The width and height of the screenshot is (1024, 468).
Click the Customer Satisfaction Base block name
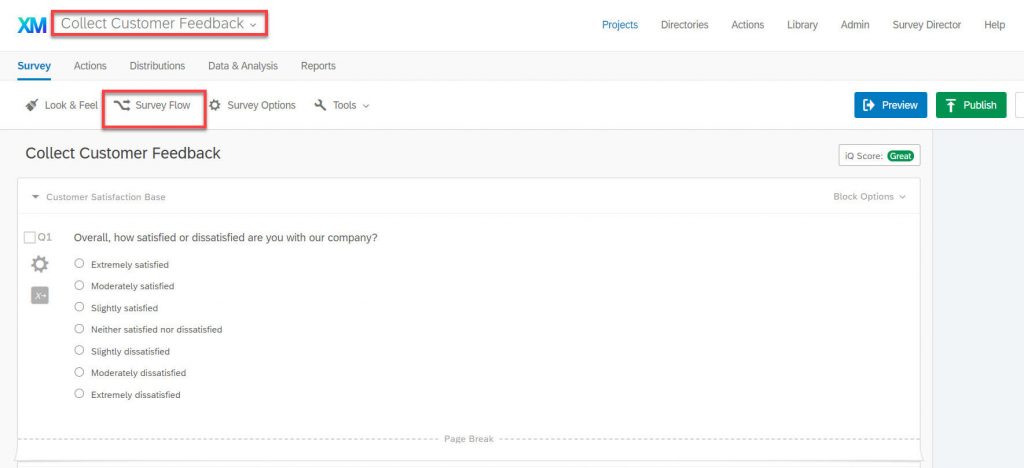pyautogui.click(x=106, y=196)
